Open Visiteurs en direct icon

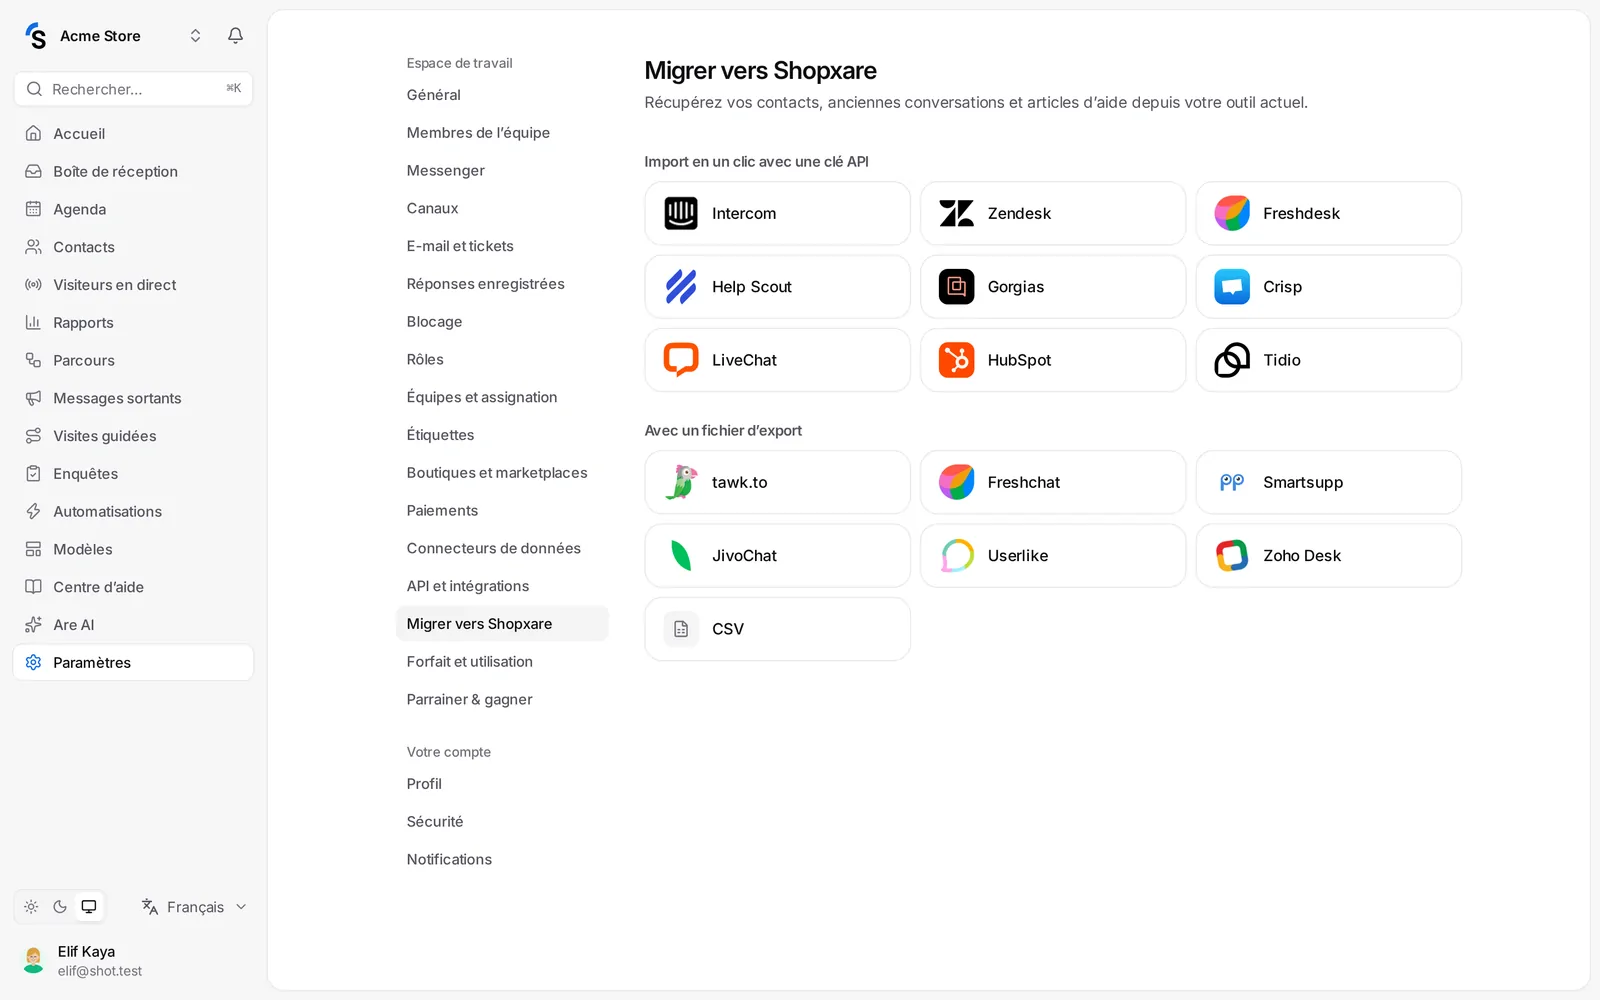click(33, 285)
